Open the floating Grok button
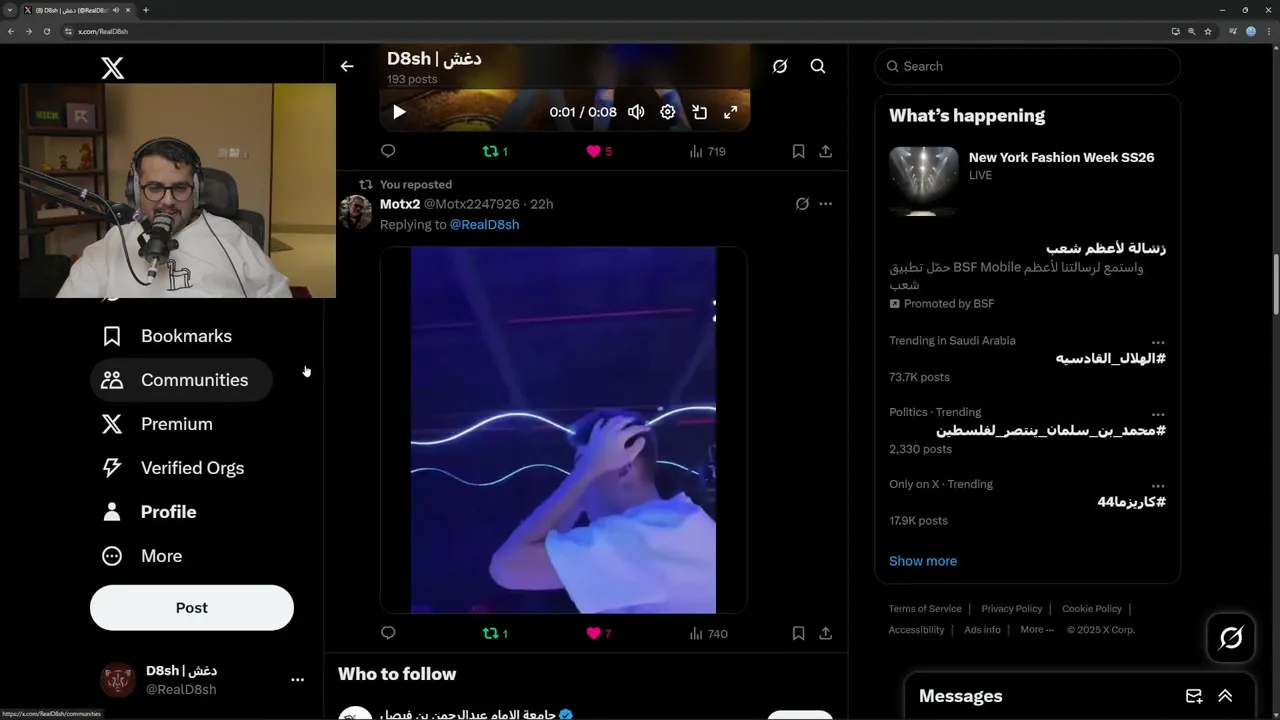The width and height of the screenshot is (1280, 720). tap(1231, 638)
